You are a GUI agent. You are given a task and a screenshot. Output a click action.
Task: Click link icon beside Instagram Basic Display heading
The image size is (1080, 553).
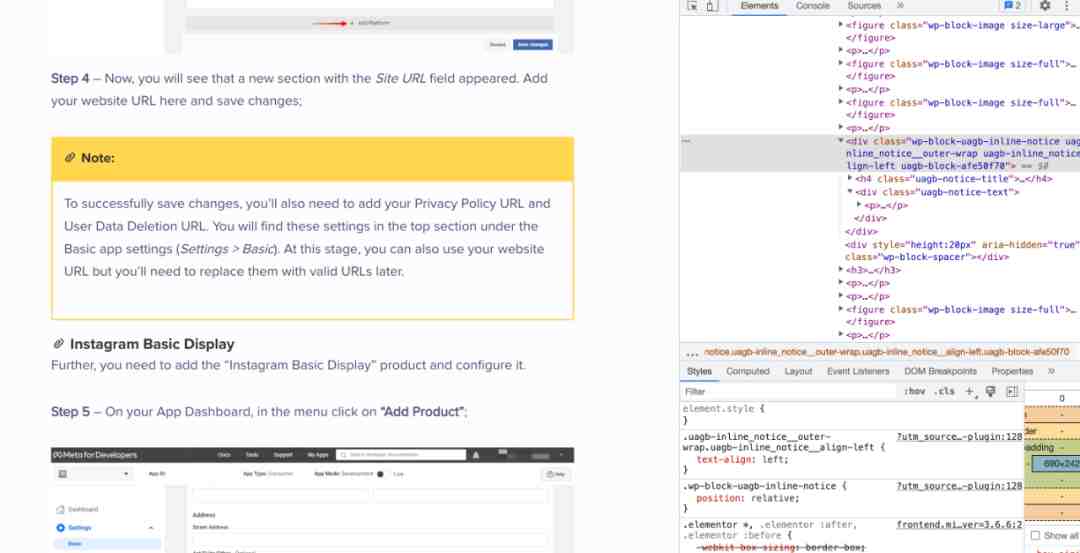[x=58, y=344]
